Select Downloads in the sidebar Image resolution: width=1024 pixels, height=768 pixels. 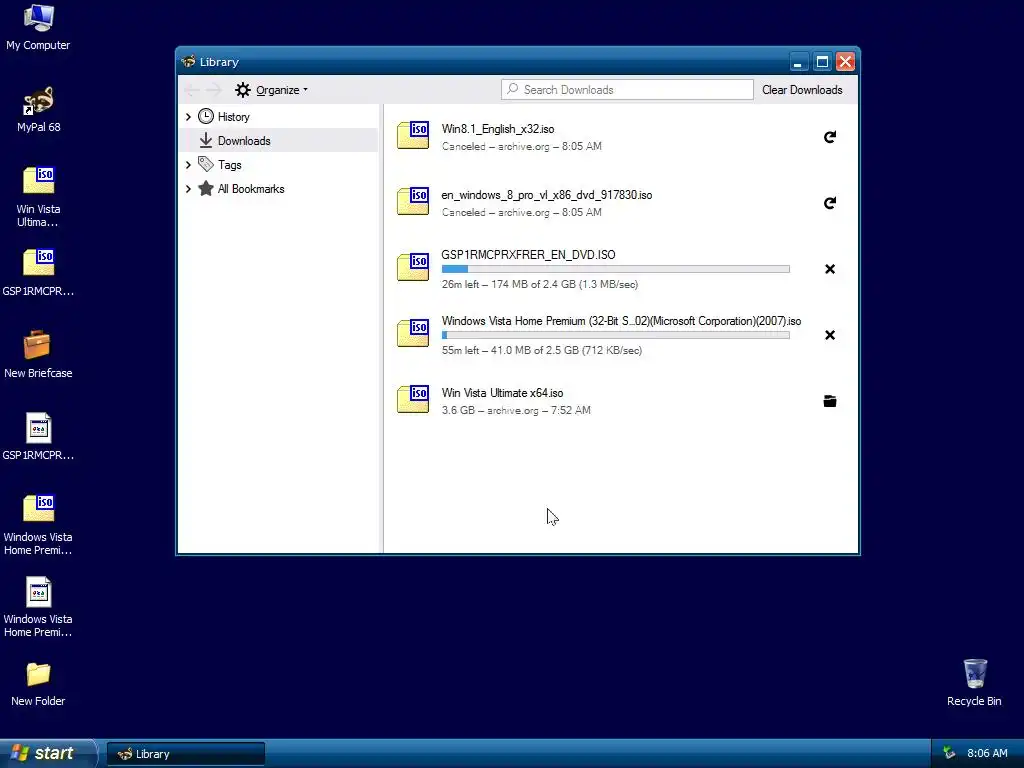[x=279, y=140]
